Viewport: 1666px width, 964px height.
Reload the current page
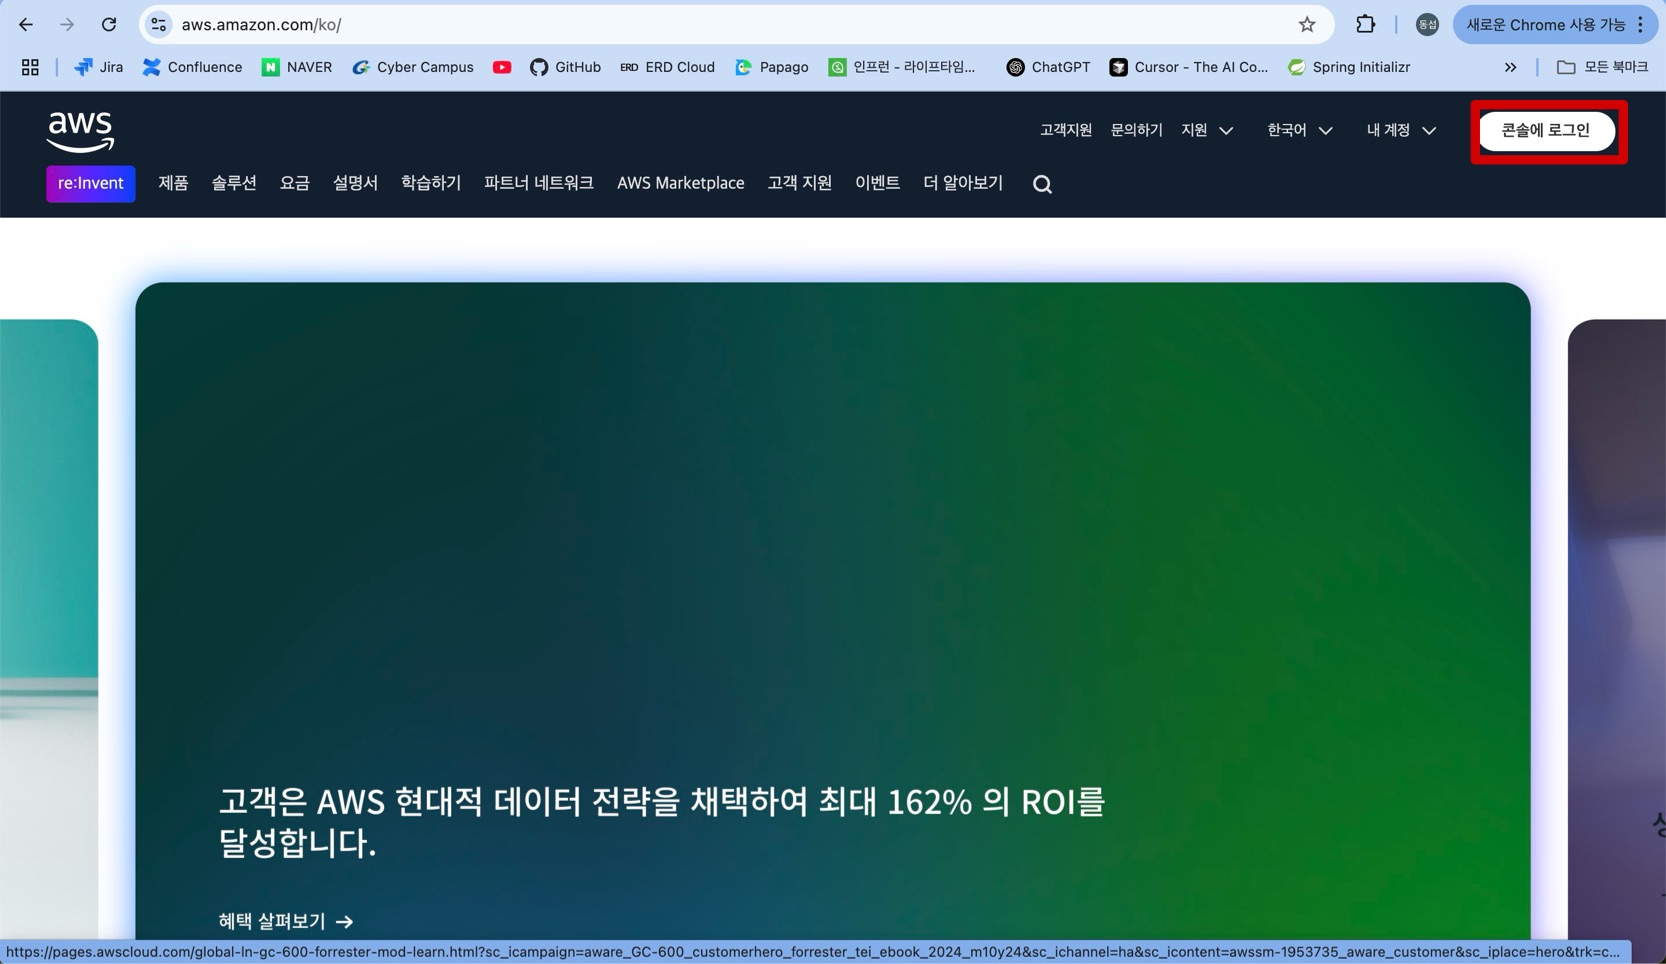coord(109,24)
